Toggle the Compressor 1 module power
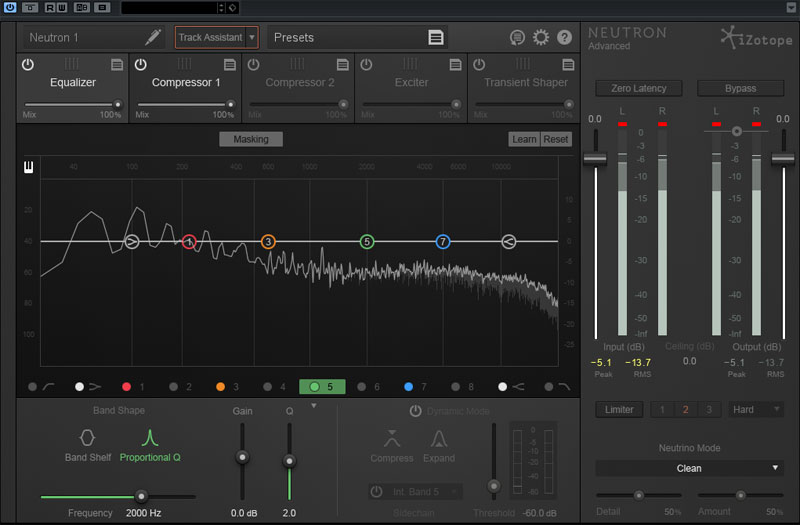Image resolution: width=800 pixels, height=525 pixels. pyautogui.click(x=141, y=64)
